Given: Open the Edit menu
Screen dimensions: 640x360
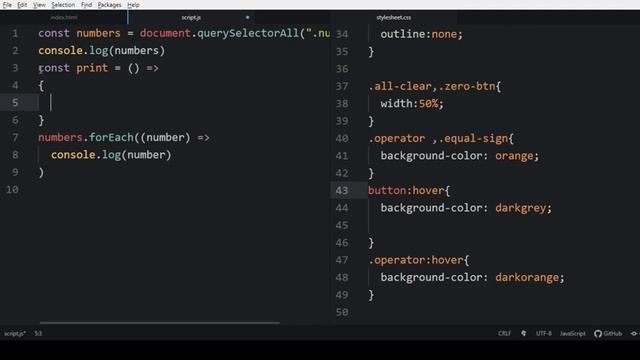Looking at the screenshot, I should pos(22,5).
